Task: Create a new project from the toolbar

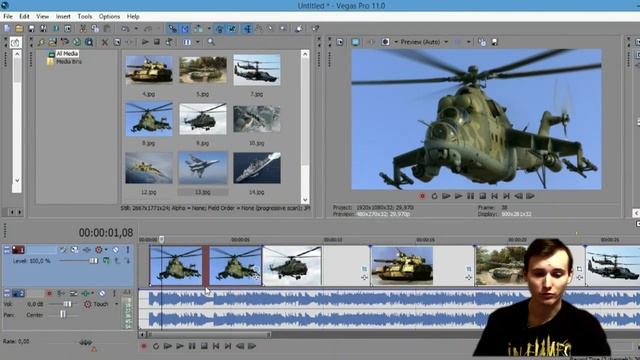Action: click(x=7, y=28)
